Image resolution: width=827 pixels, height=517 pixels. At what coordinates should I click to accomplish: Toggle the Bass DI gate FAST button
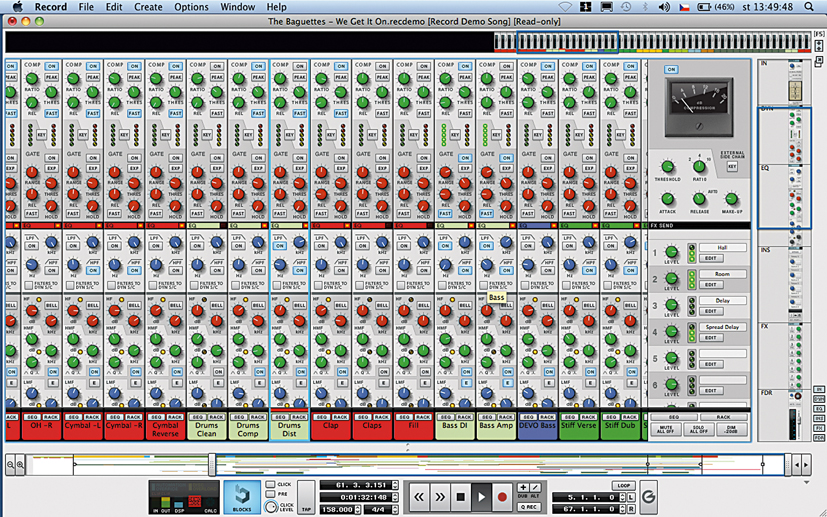pos(445,214)
